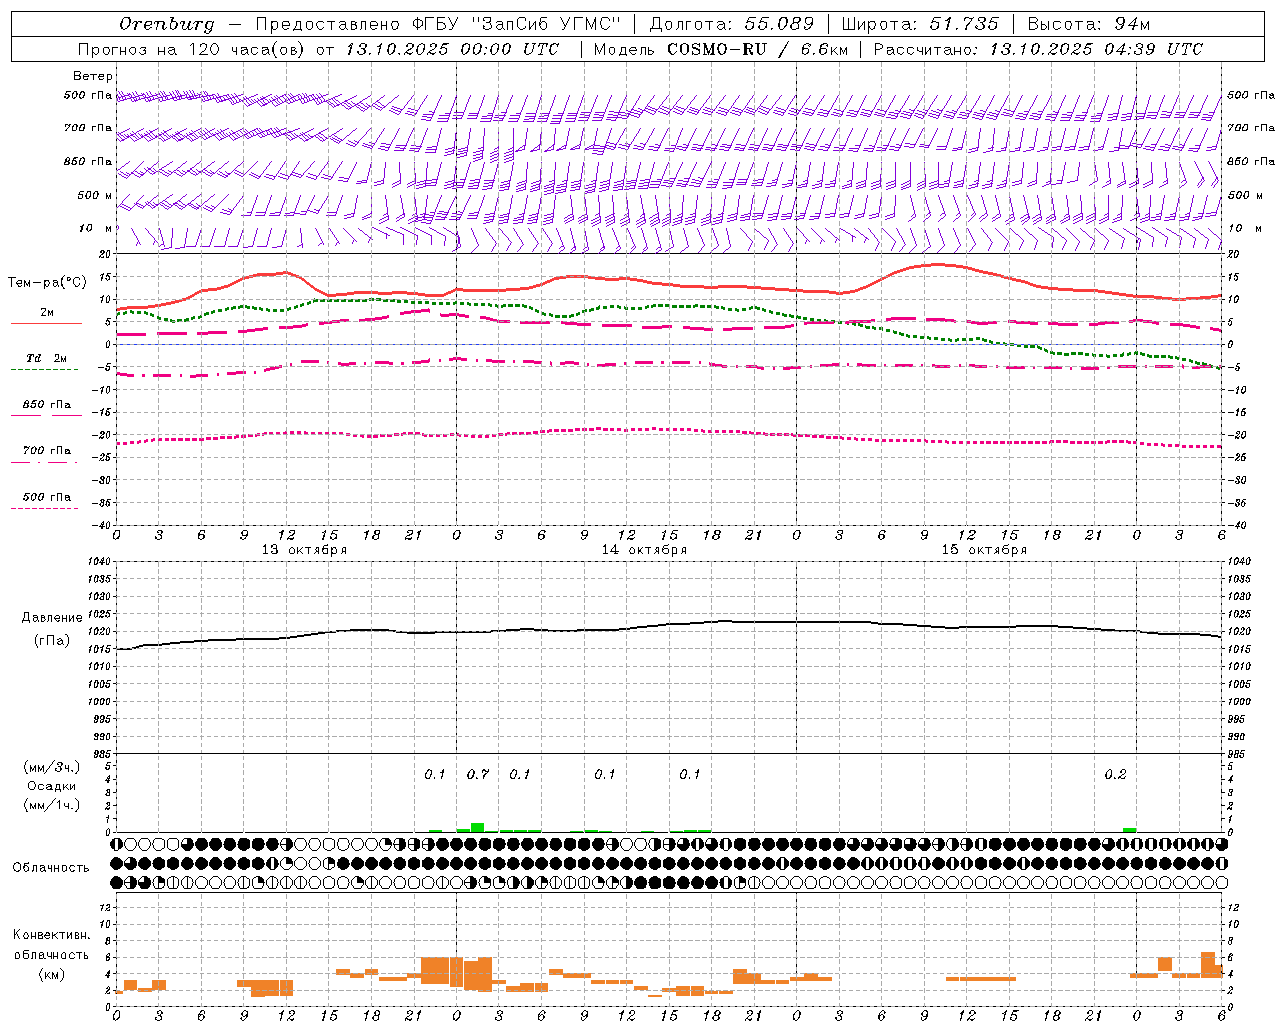Image resolution: width=1280 pixels, height=1024 pixels.
Task: Click the '2м' temperature legend entry
Action: click(47, 313)
